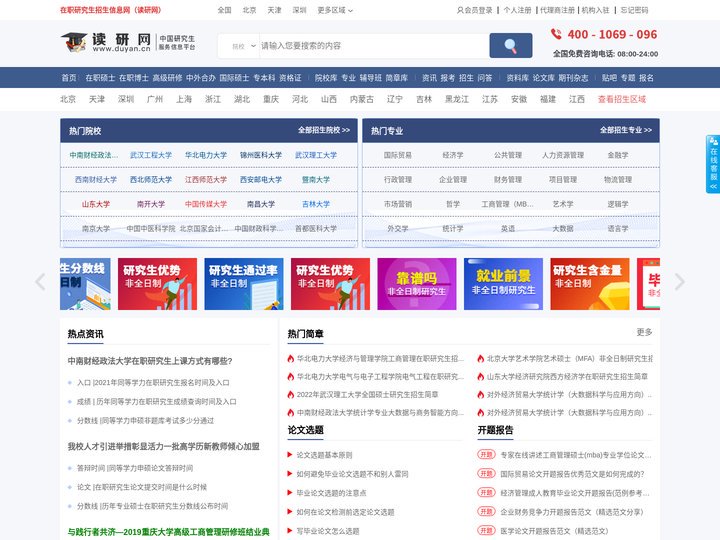Open 大数据 in hot majors
The image size is (720, 540).
[563, 228]
